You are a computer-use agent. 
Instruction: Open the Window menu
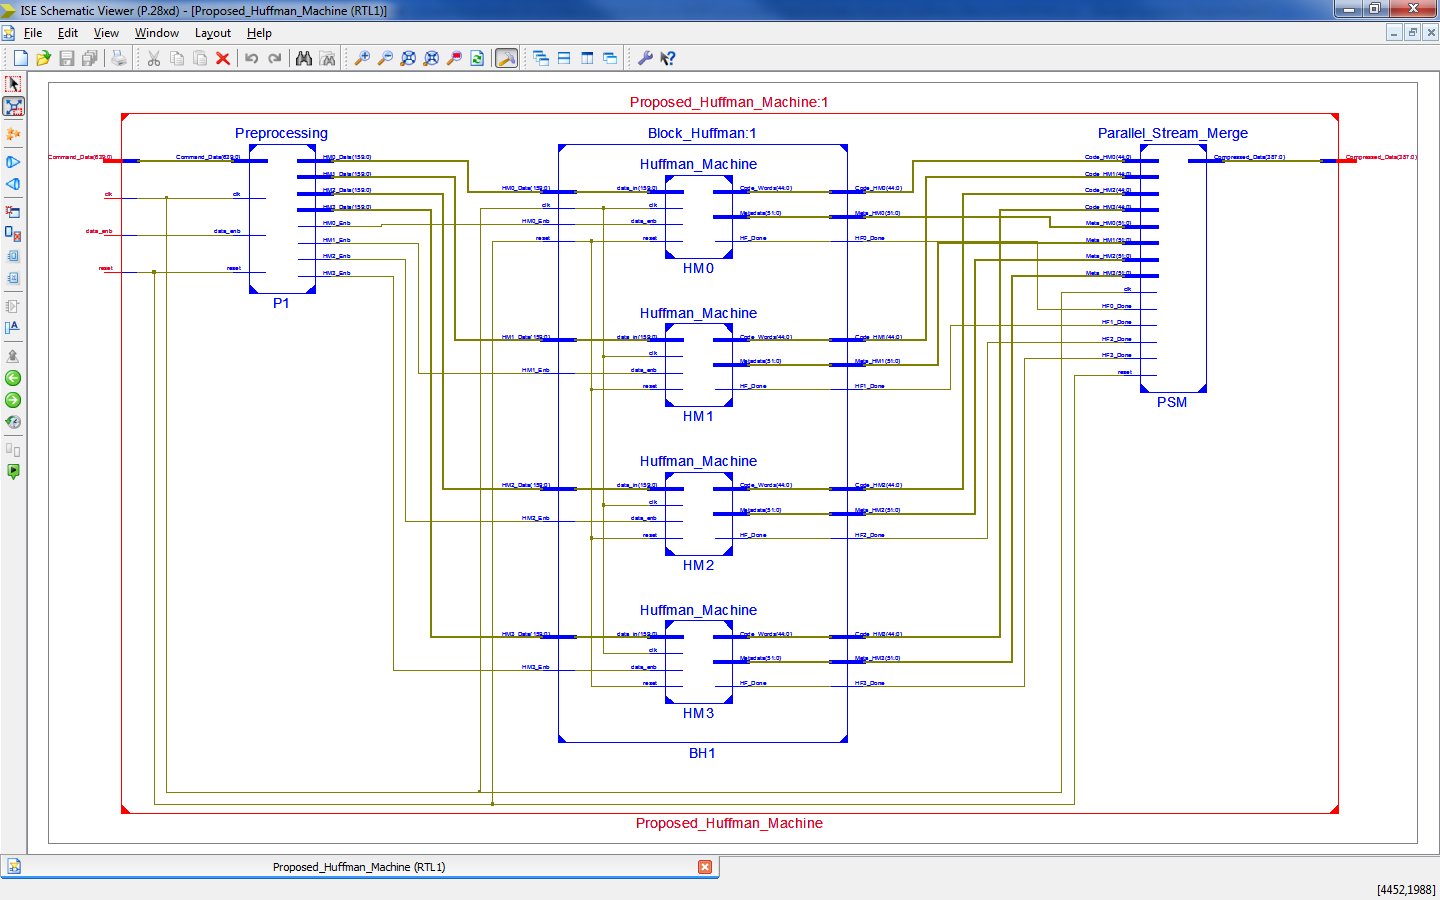tap(157, 33)
